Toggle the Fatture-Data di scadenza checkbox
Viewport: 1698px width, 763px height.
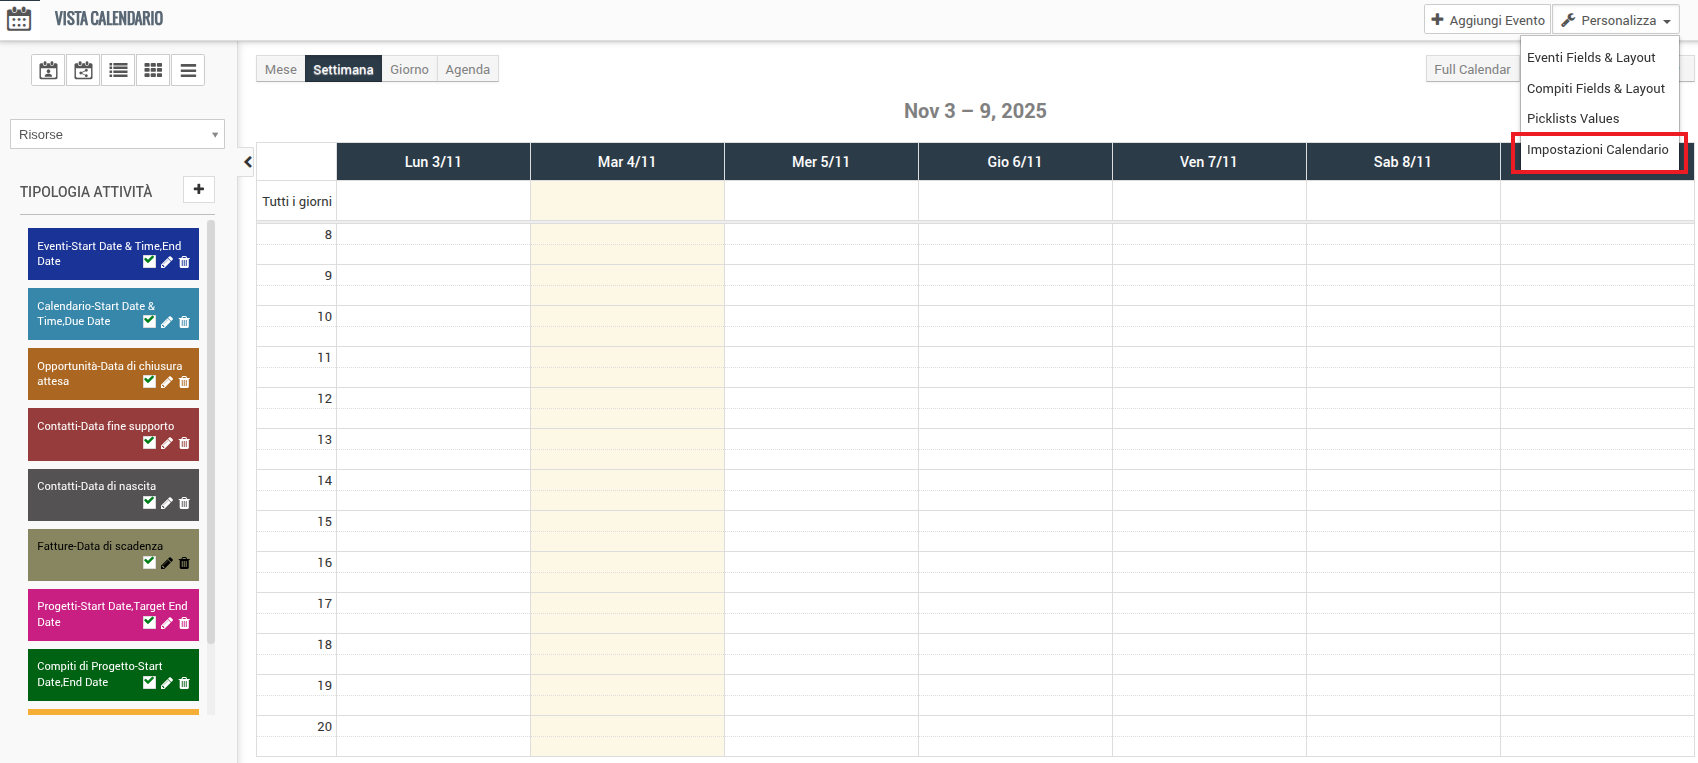[149, 562]
